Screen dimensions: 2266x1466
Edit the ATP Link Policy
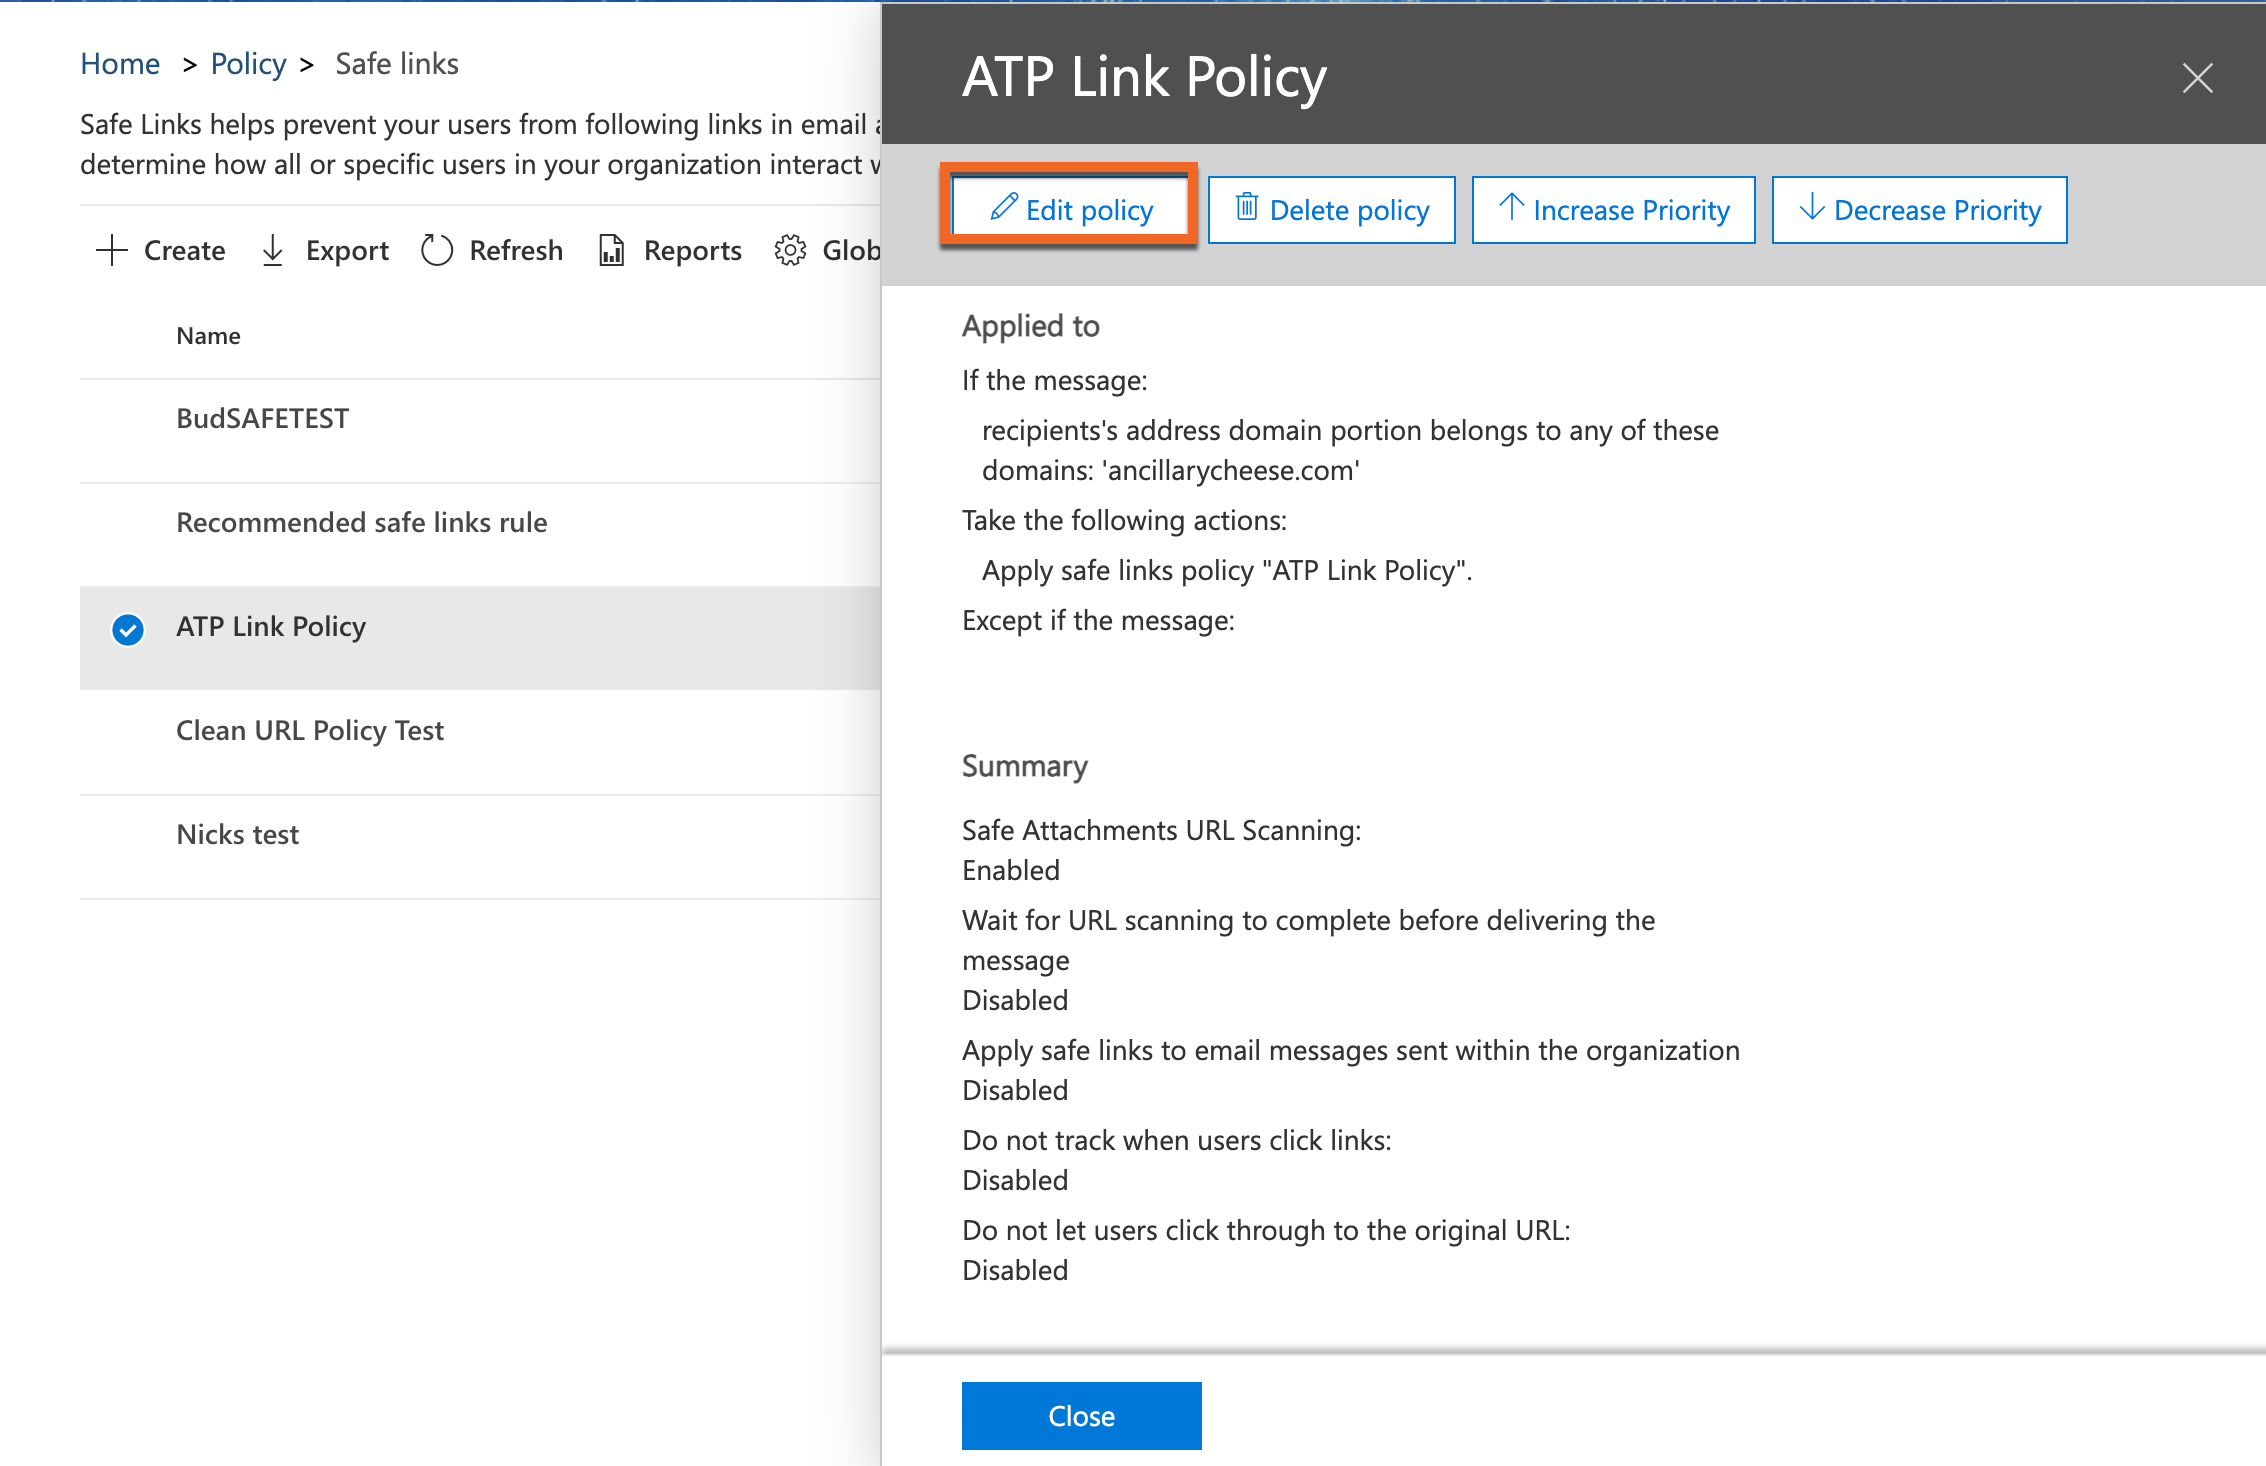click(1070, 209)
